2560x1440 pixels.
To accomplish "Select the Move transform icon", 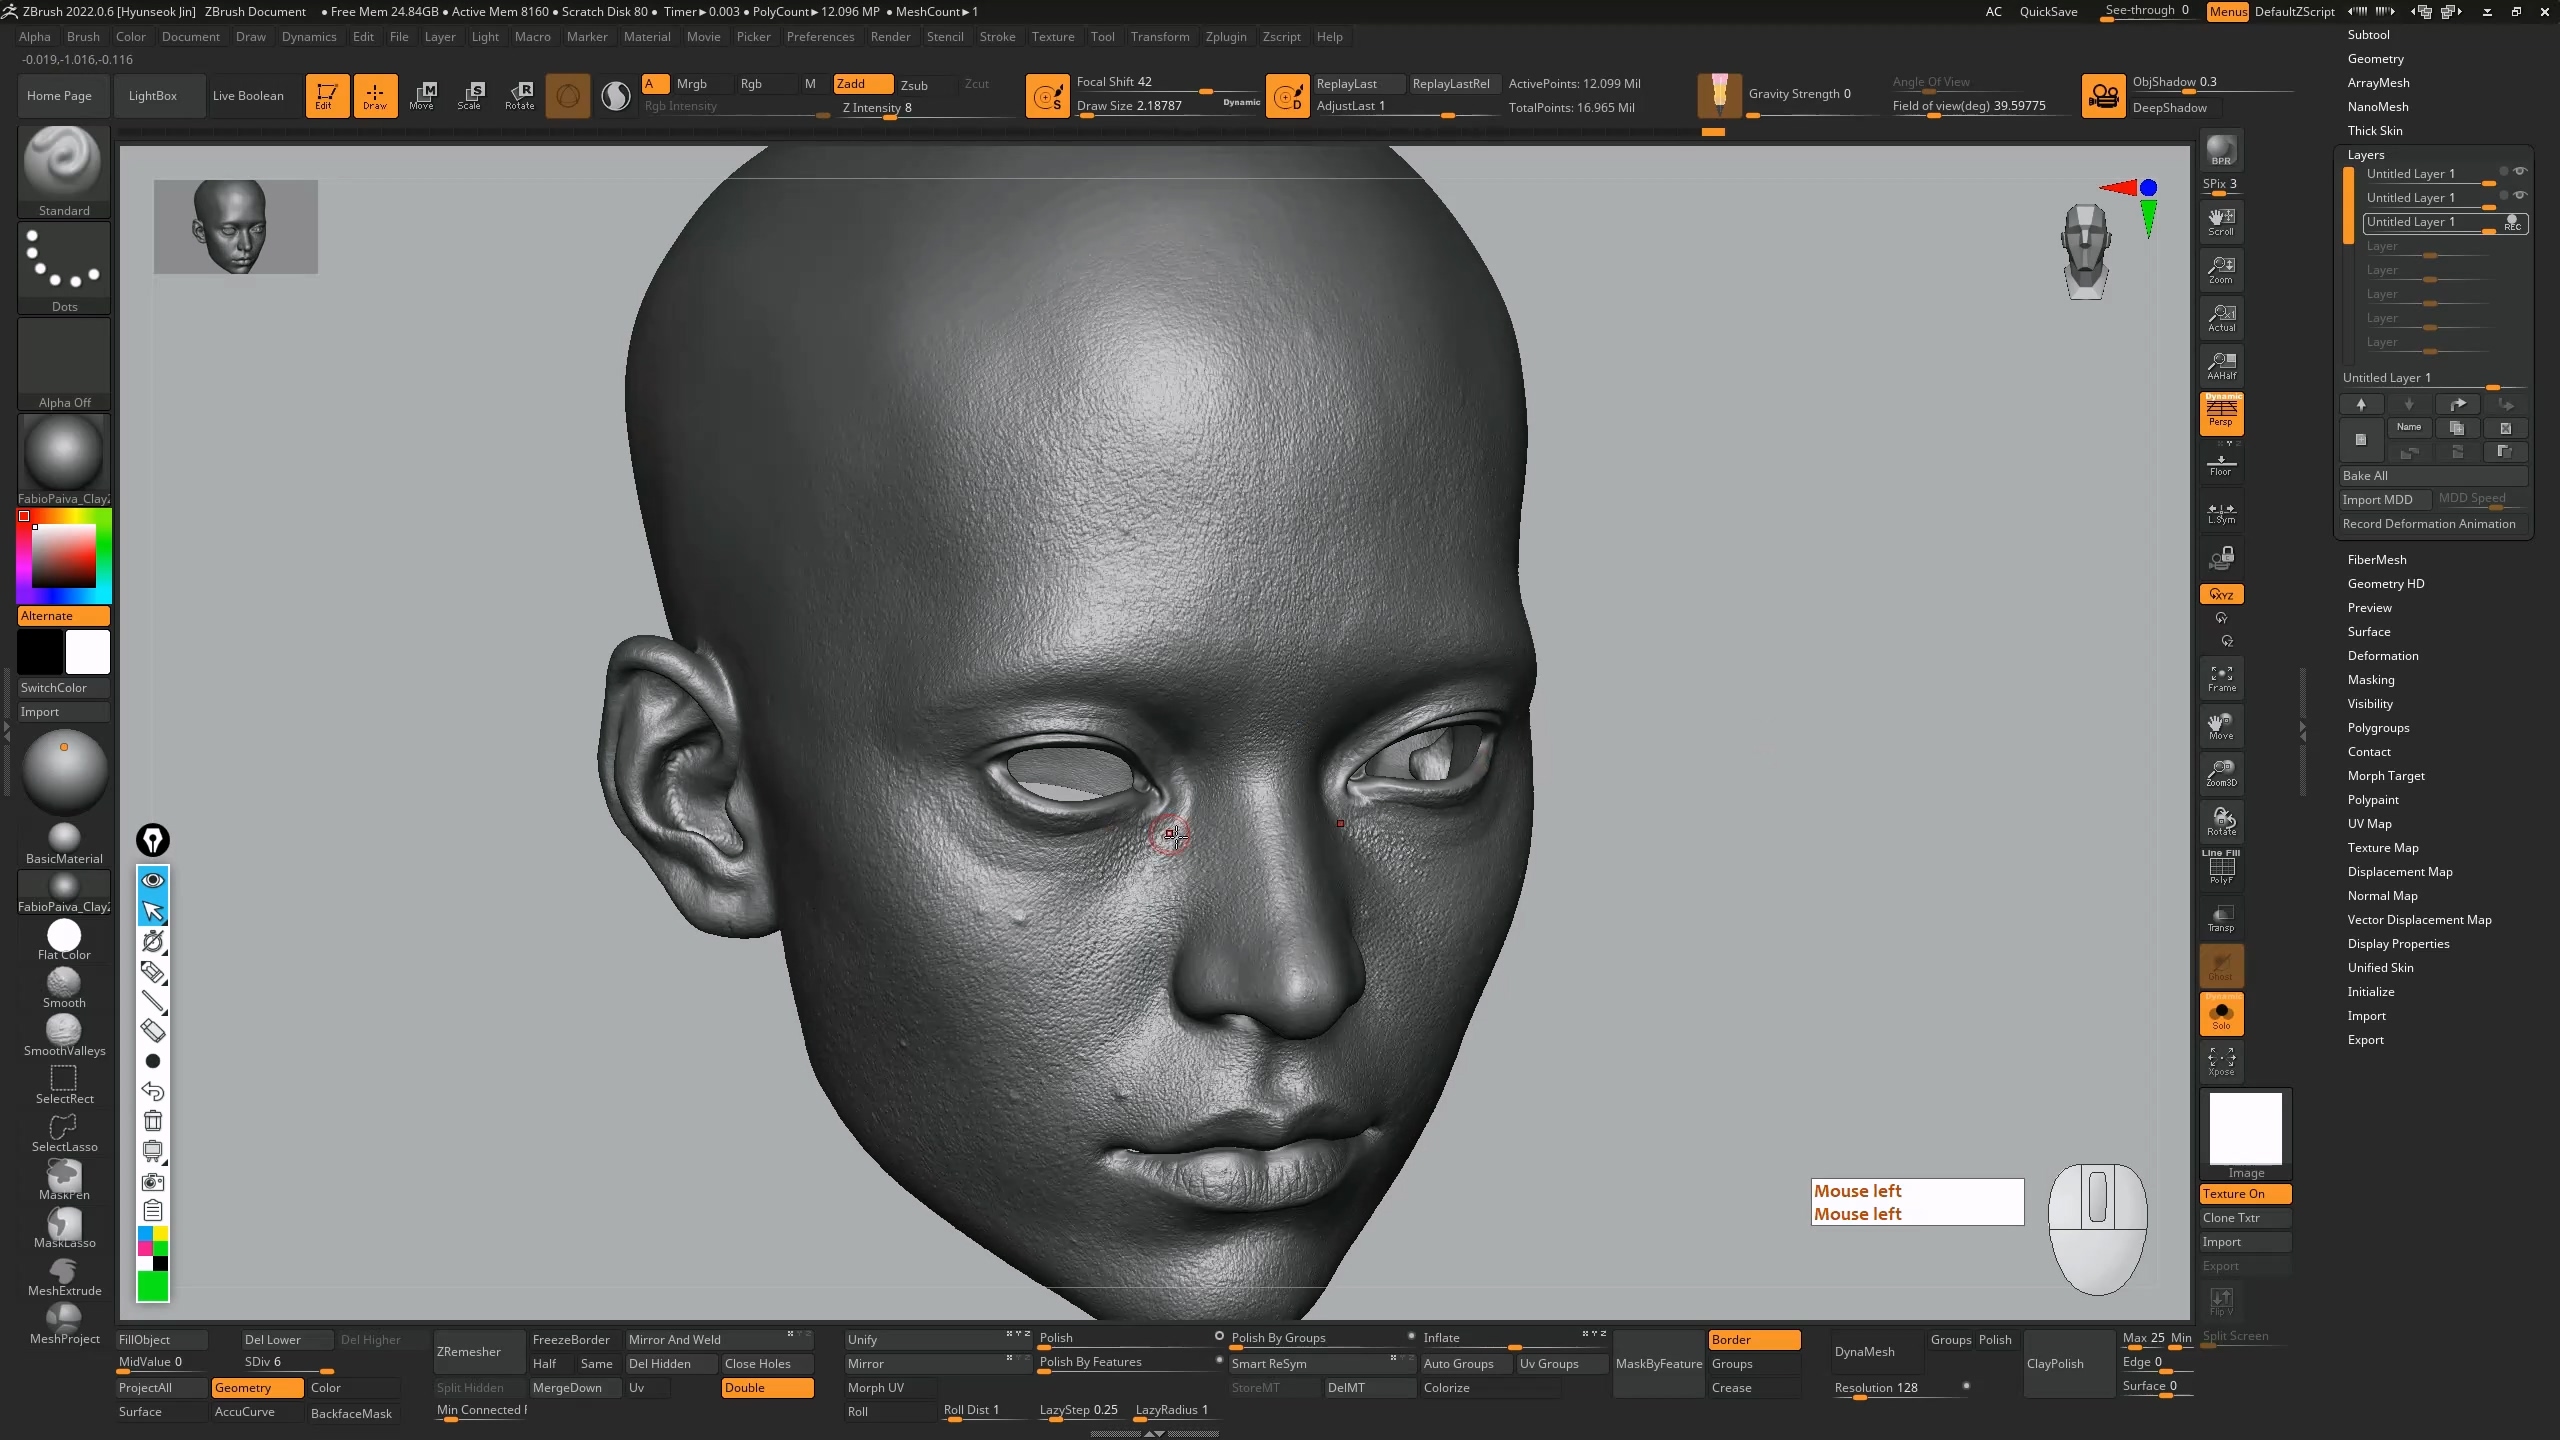I will pyautogui.click(x=422, y=95).
